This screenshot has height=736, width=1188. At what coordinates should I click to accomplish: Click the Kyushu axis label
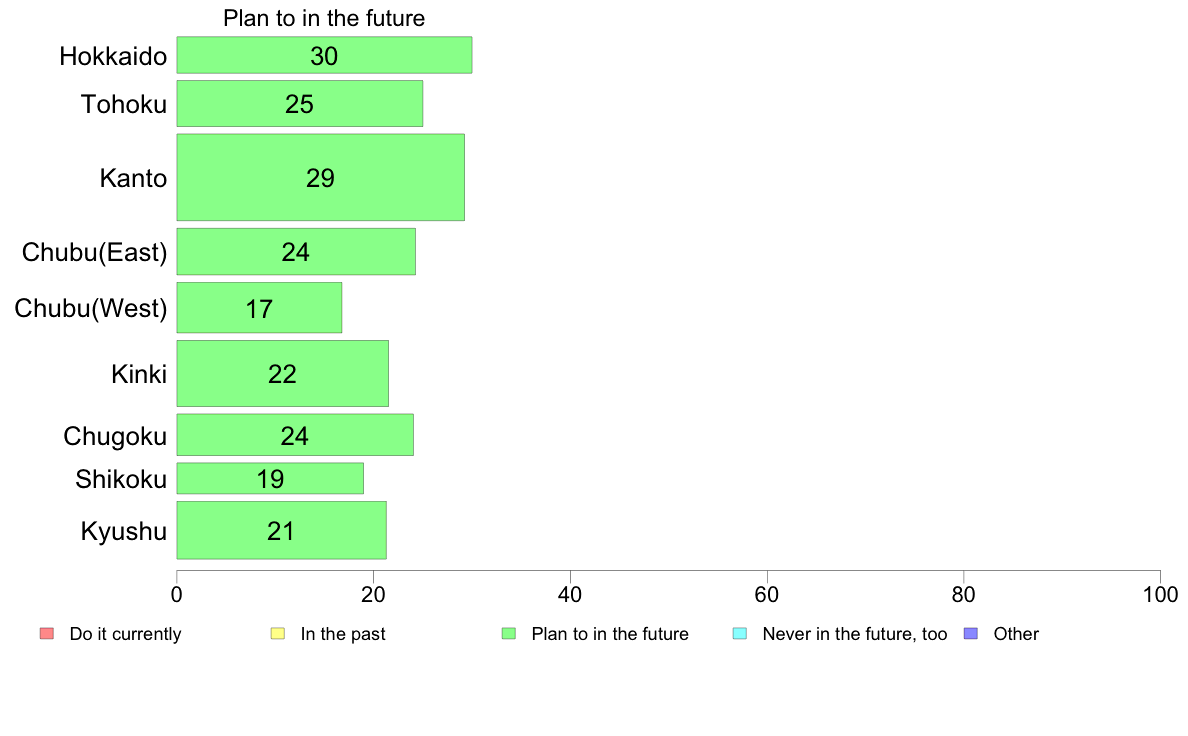(123, 531)
